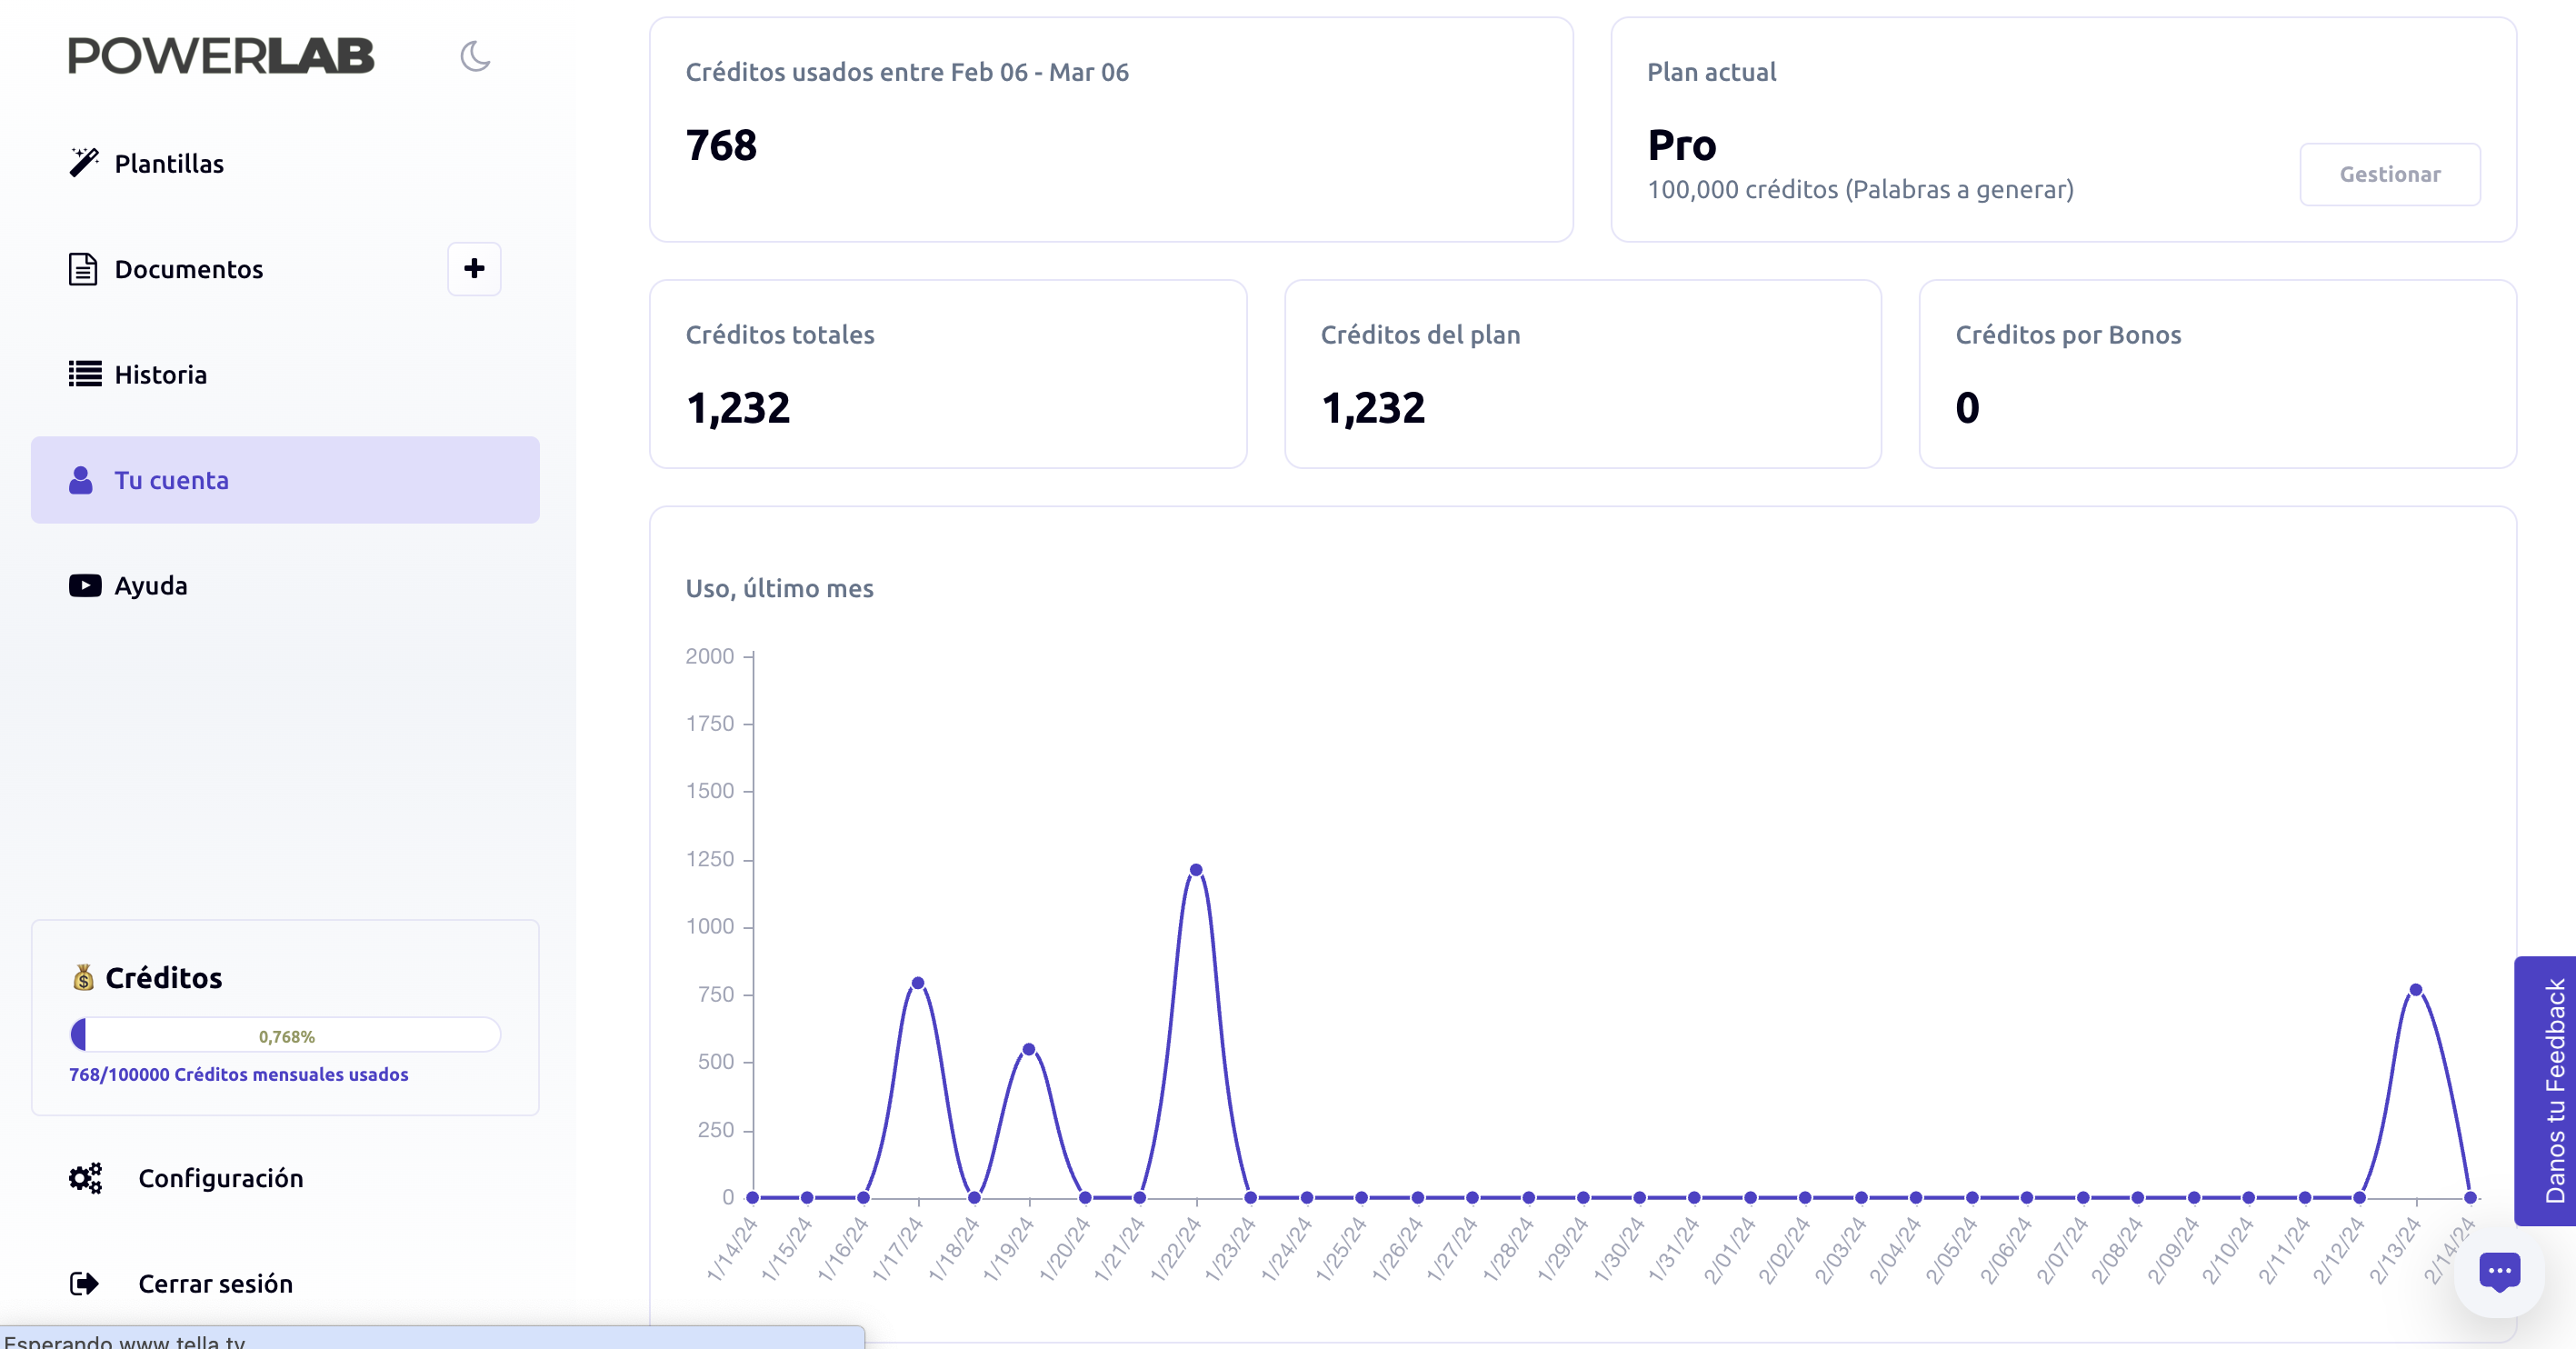Toggle dark mode with the moon icon

[x=475, y=56]
